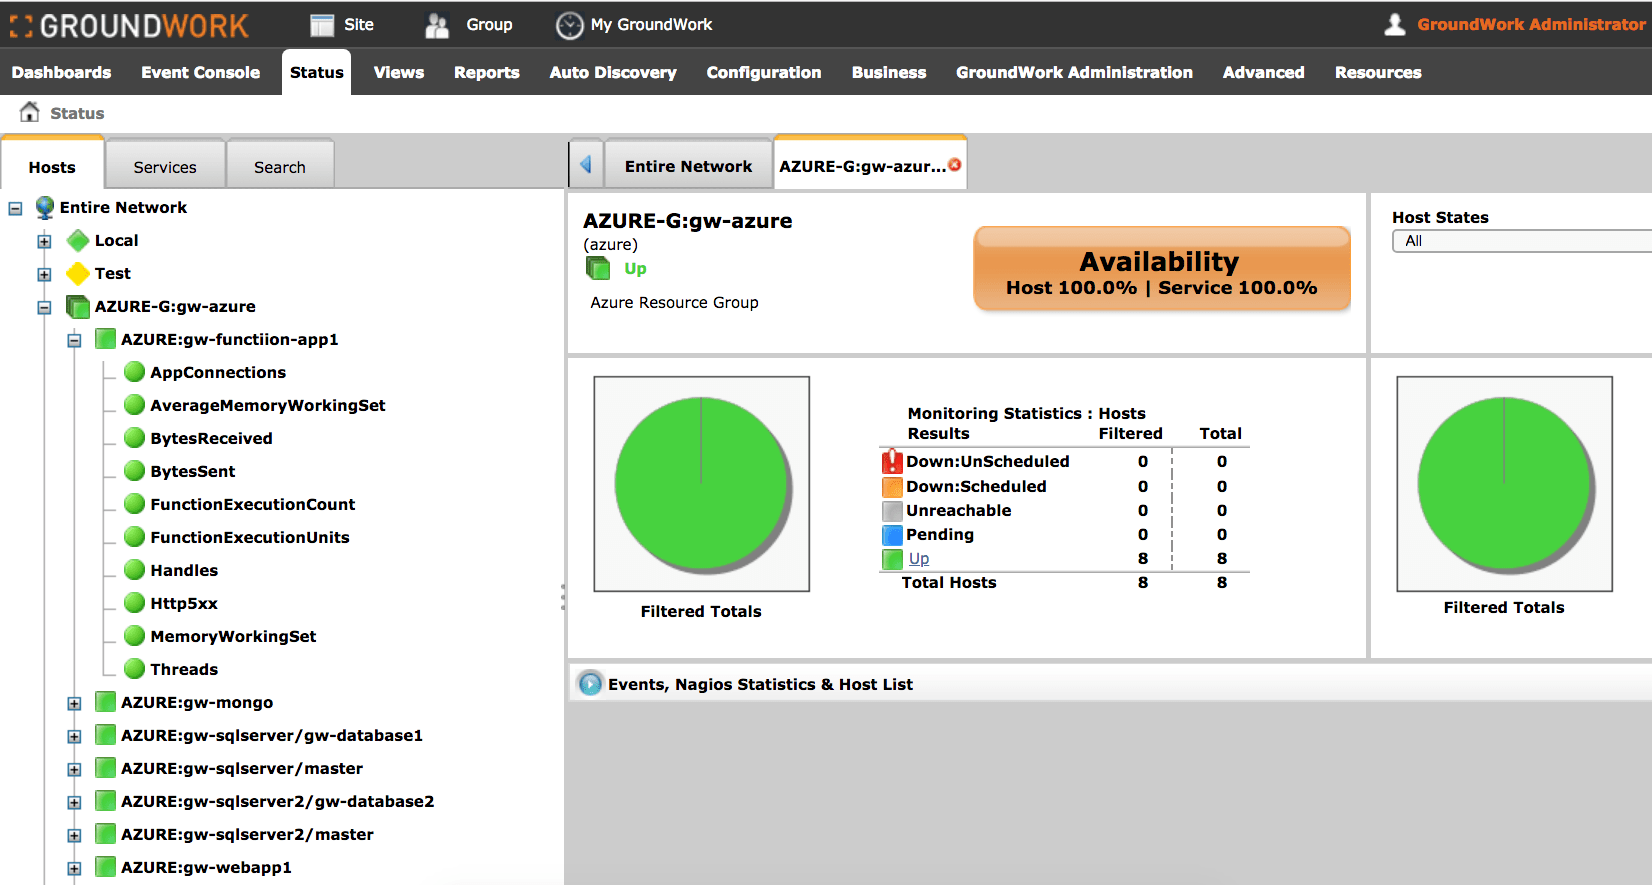
Task: Open GroundWork Administration menu
Action: [1074, 72]
